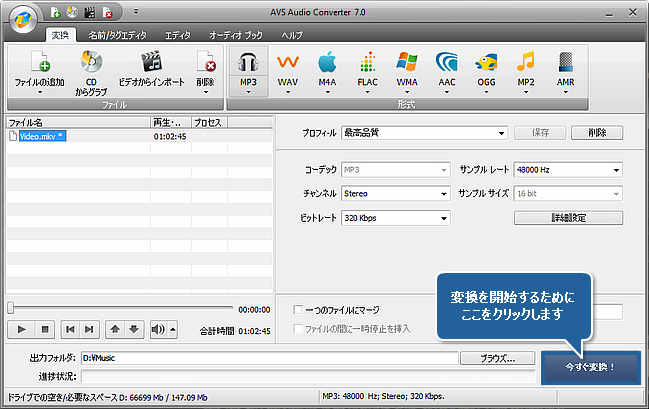Click the ファイルの追加 (Add File) icon
The image size is (649, 409).
[40, 62]
